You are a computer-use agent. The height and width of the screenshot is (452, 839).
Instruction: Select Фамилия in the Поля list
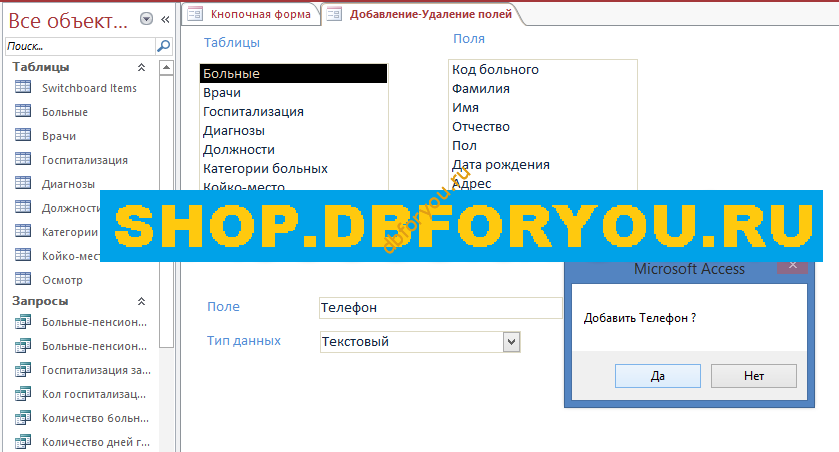(x=543, y=88)
